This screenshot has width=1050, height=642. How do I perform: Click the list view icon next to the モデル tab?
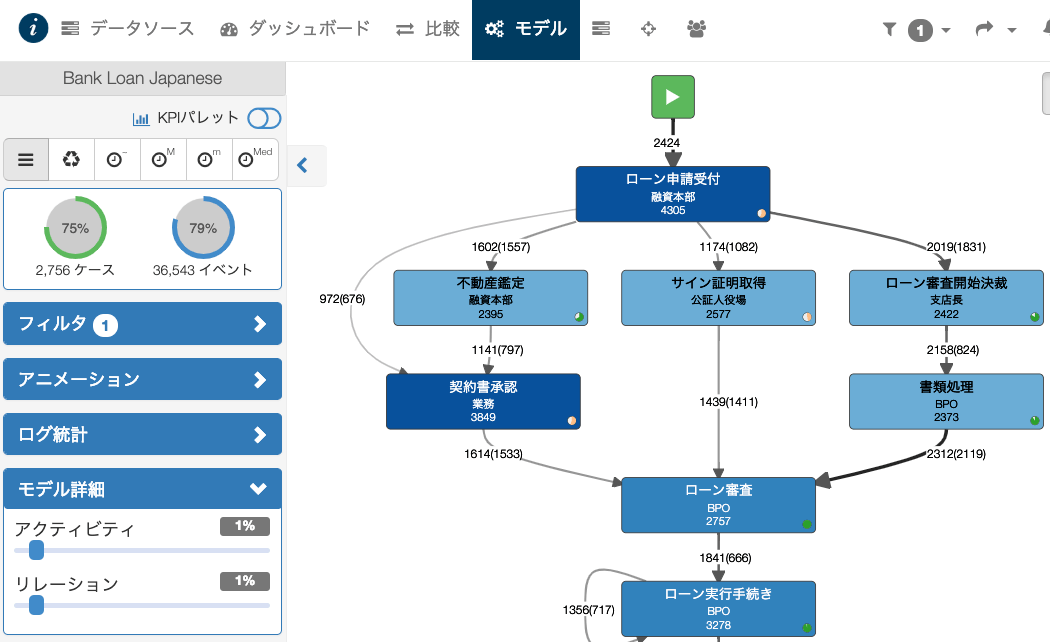[x=601, y=28]
